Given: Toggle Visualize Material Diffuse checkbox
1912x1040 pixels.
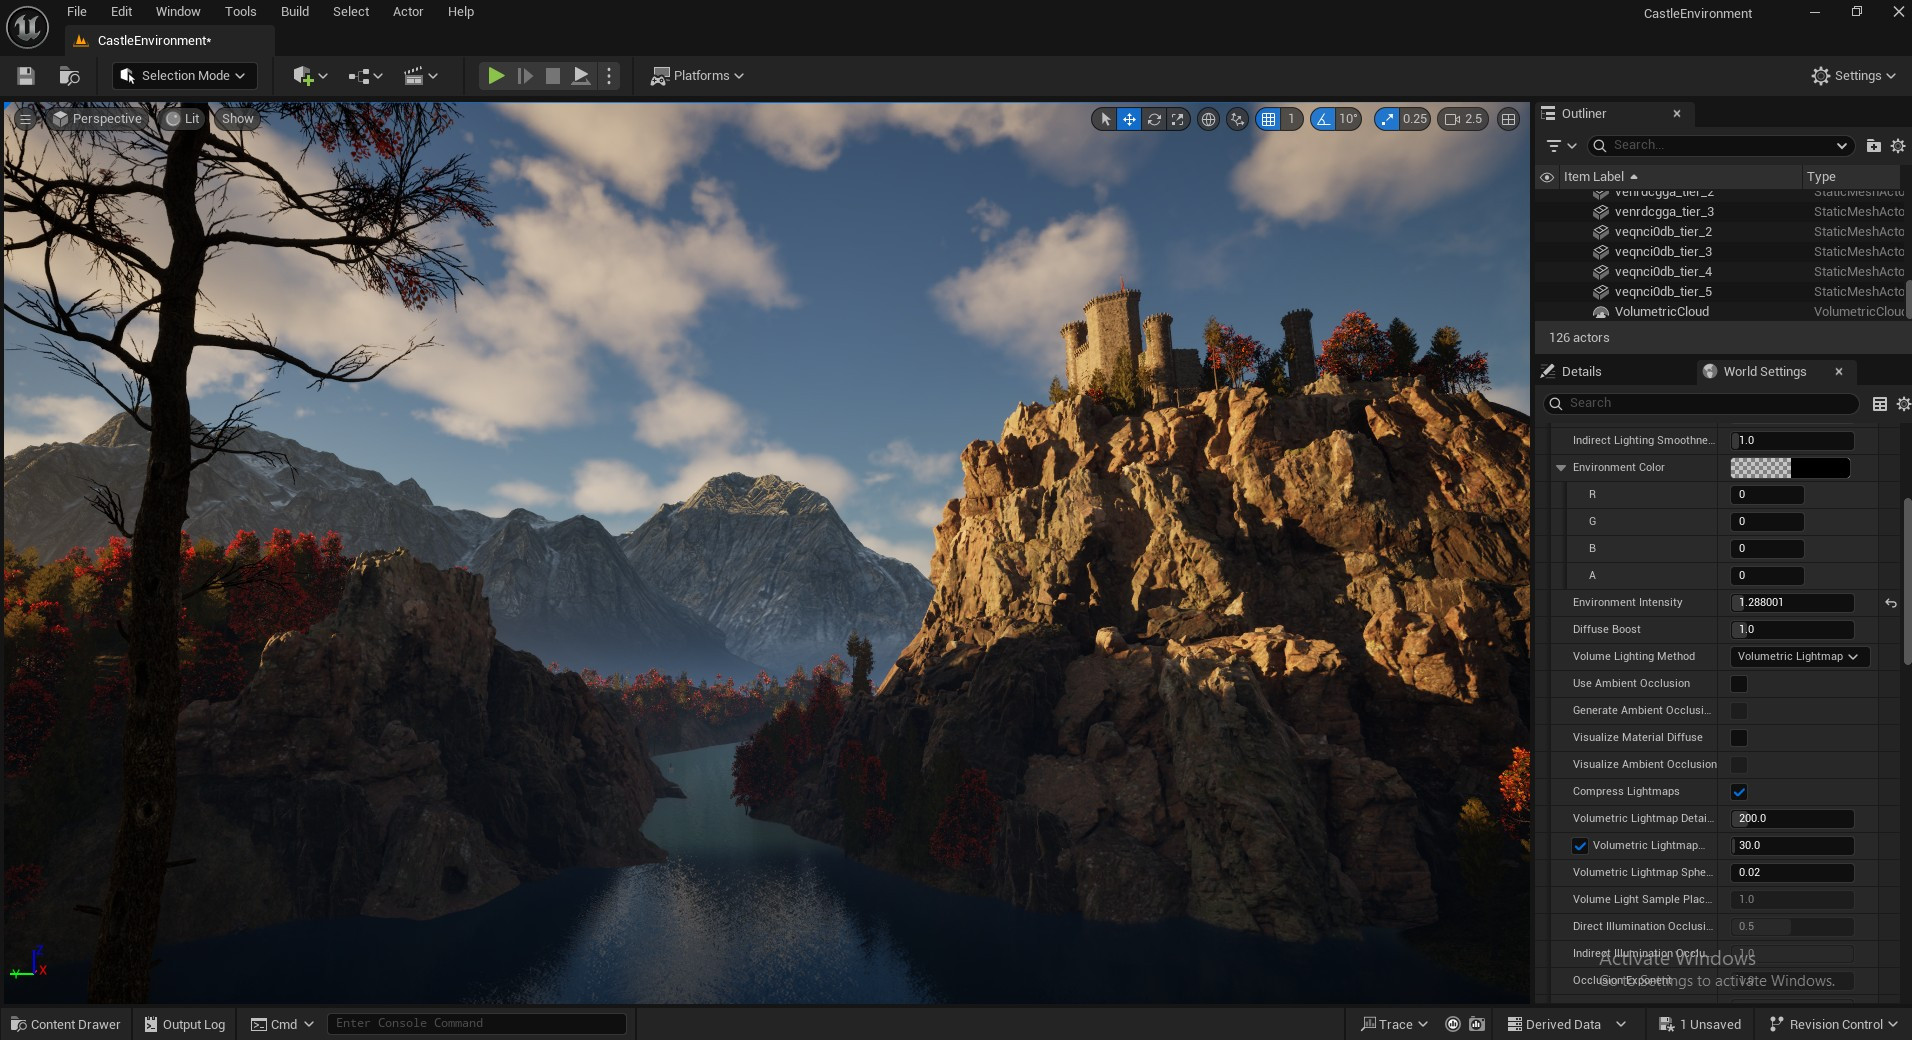Looking at the screenshot, I should point(1739,738).
